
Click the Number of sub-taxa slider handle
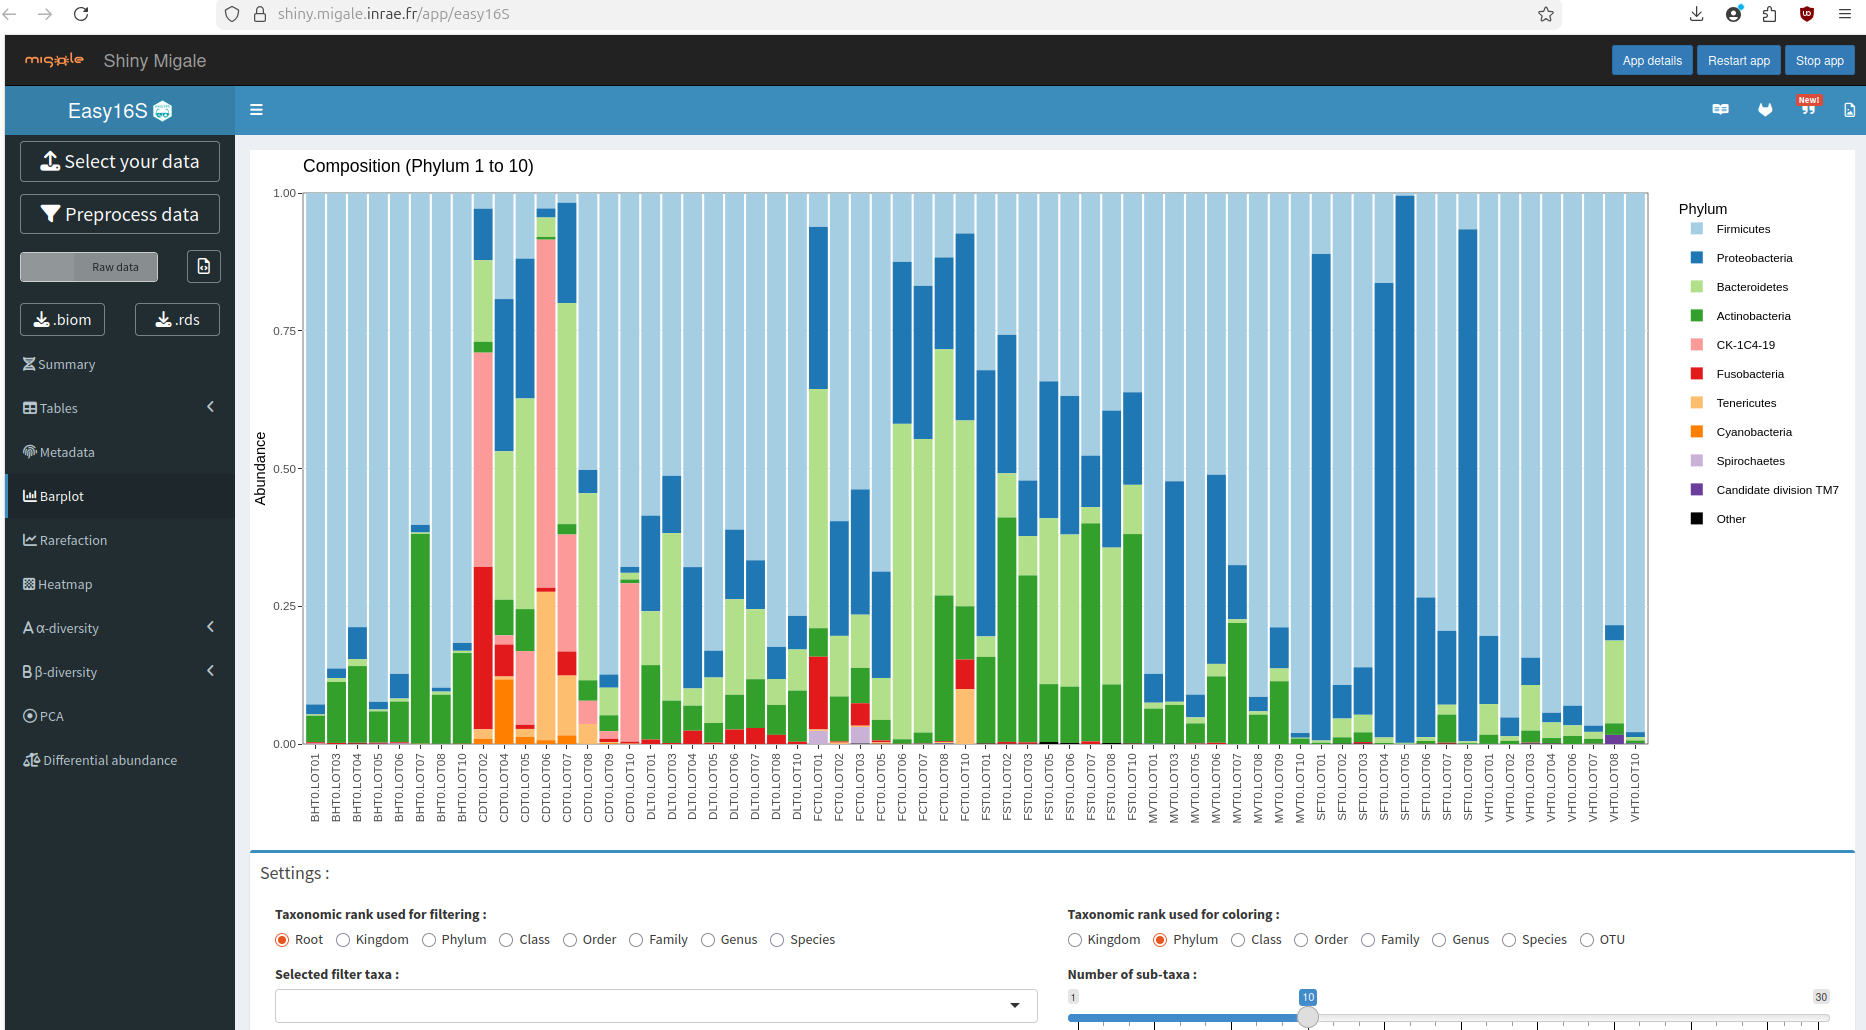(x=1308, y=1018)
